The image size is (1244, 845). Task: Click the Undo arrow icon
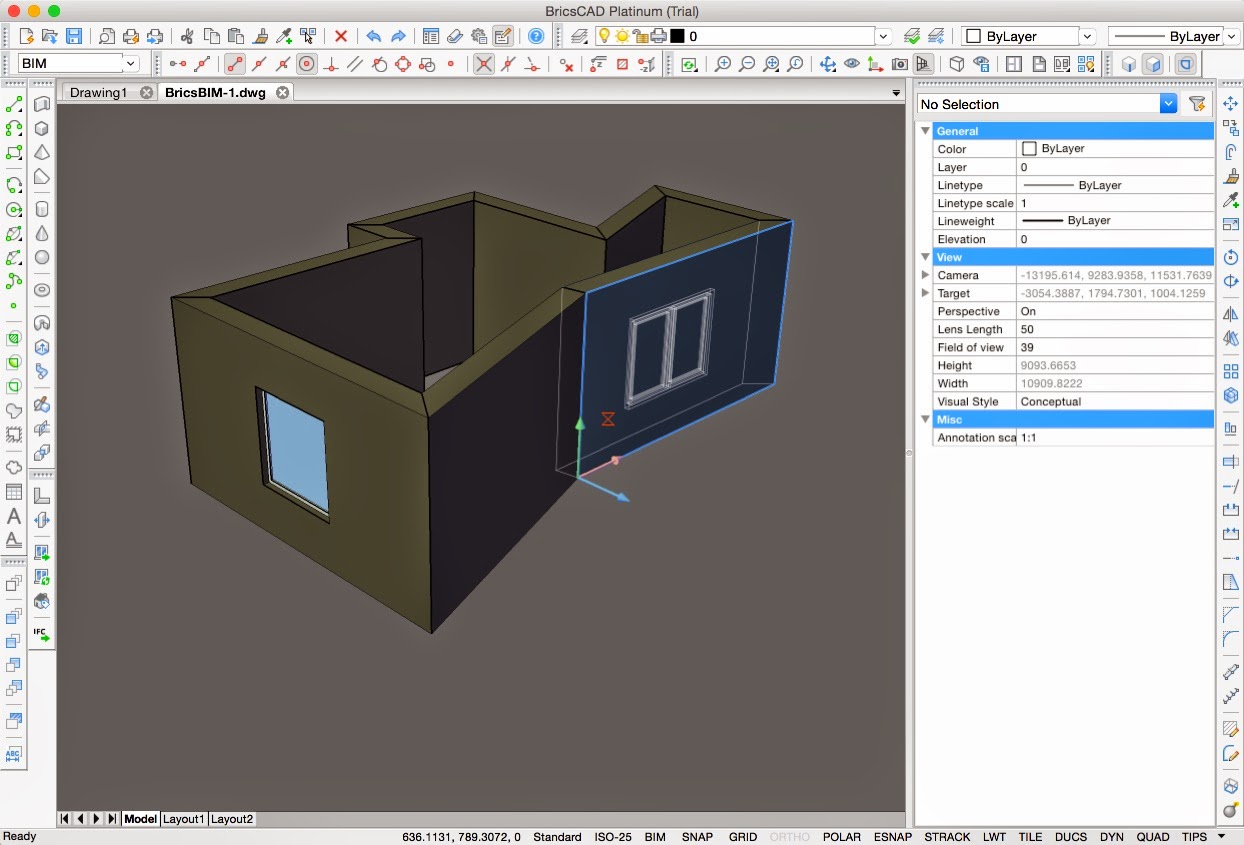373,36
